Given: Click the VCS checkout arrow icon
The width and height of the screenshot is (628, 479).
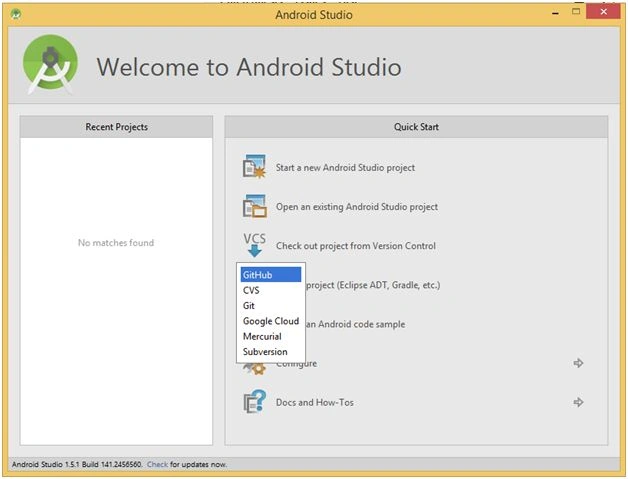Looking at the screenshot, I should 254,245.
